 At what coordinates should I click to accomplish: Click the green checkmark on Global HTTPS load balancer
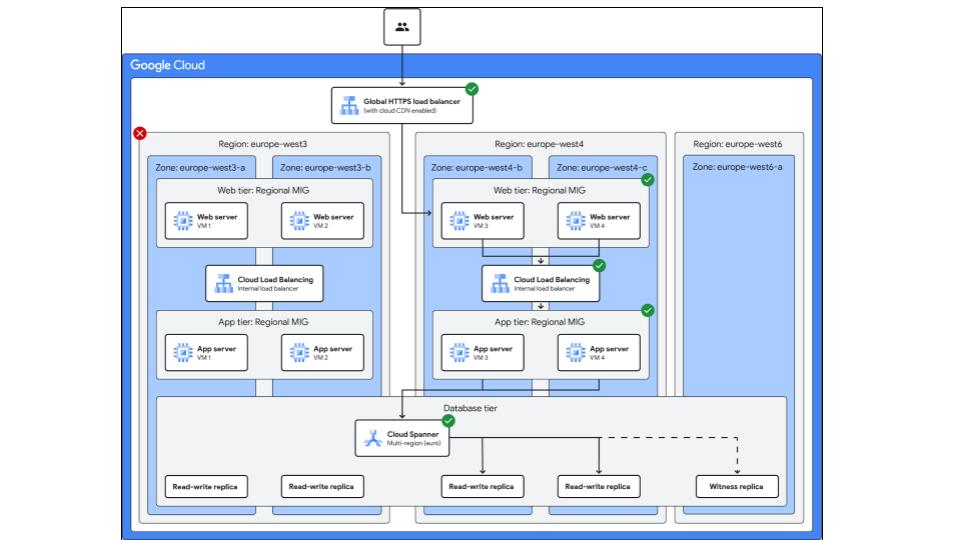[471, 89]
